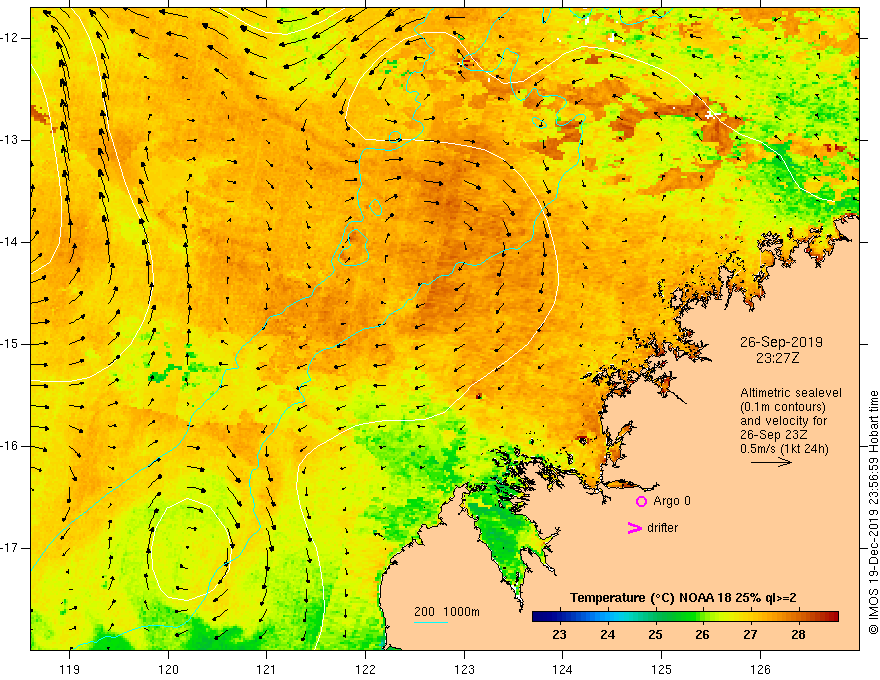
Task: Click latitude axis label -17
Action: (x=11, y=548)
